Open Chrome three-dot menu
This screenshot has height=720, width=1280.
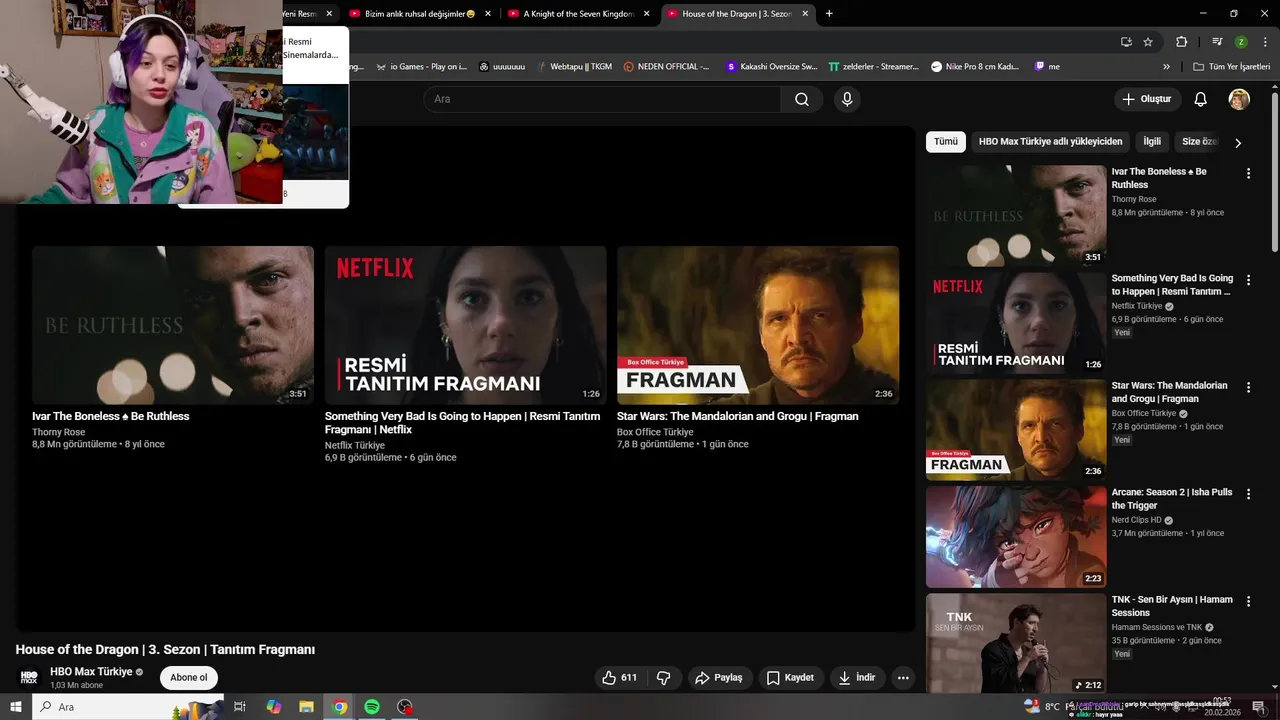tap(1265, 42)
